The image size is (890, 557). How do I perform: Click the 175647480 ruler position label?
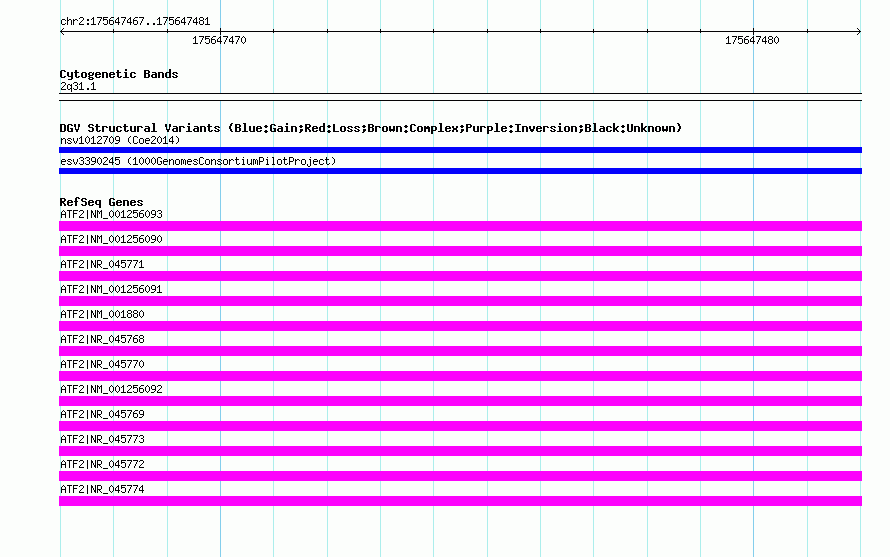[x=752, y=40]
